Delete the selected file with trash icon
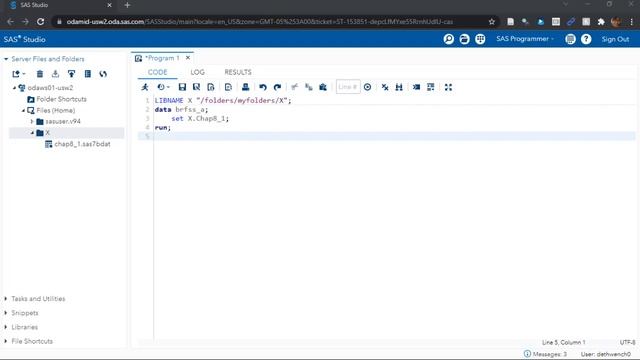Screen dimensions: 640x360 [x=40, y=74]
